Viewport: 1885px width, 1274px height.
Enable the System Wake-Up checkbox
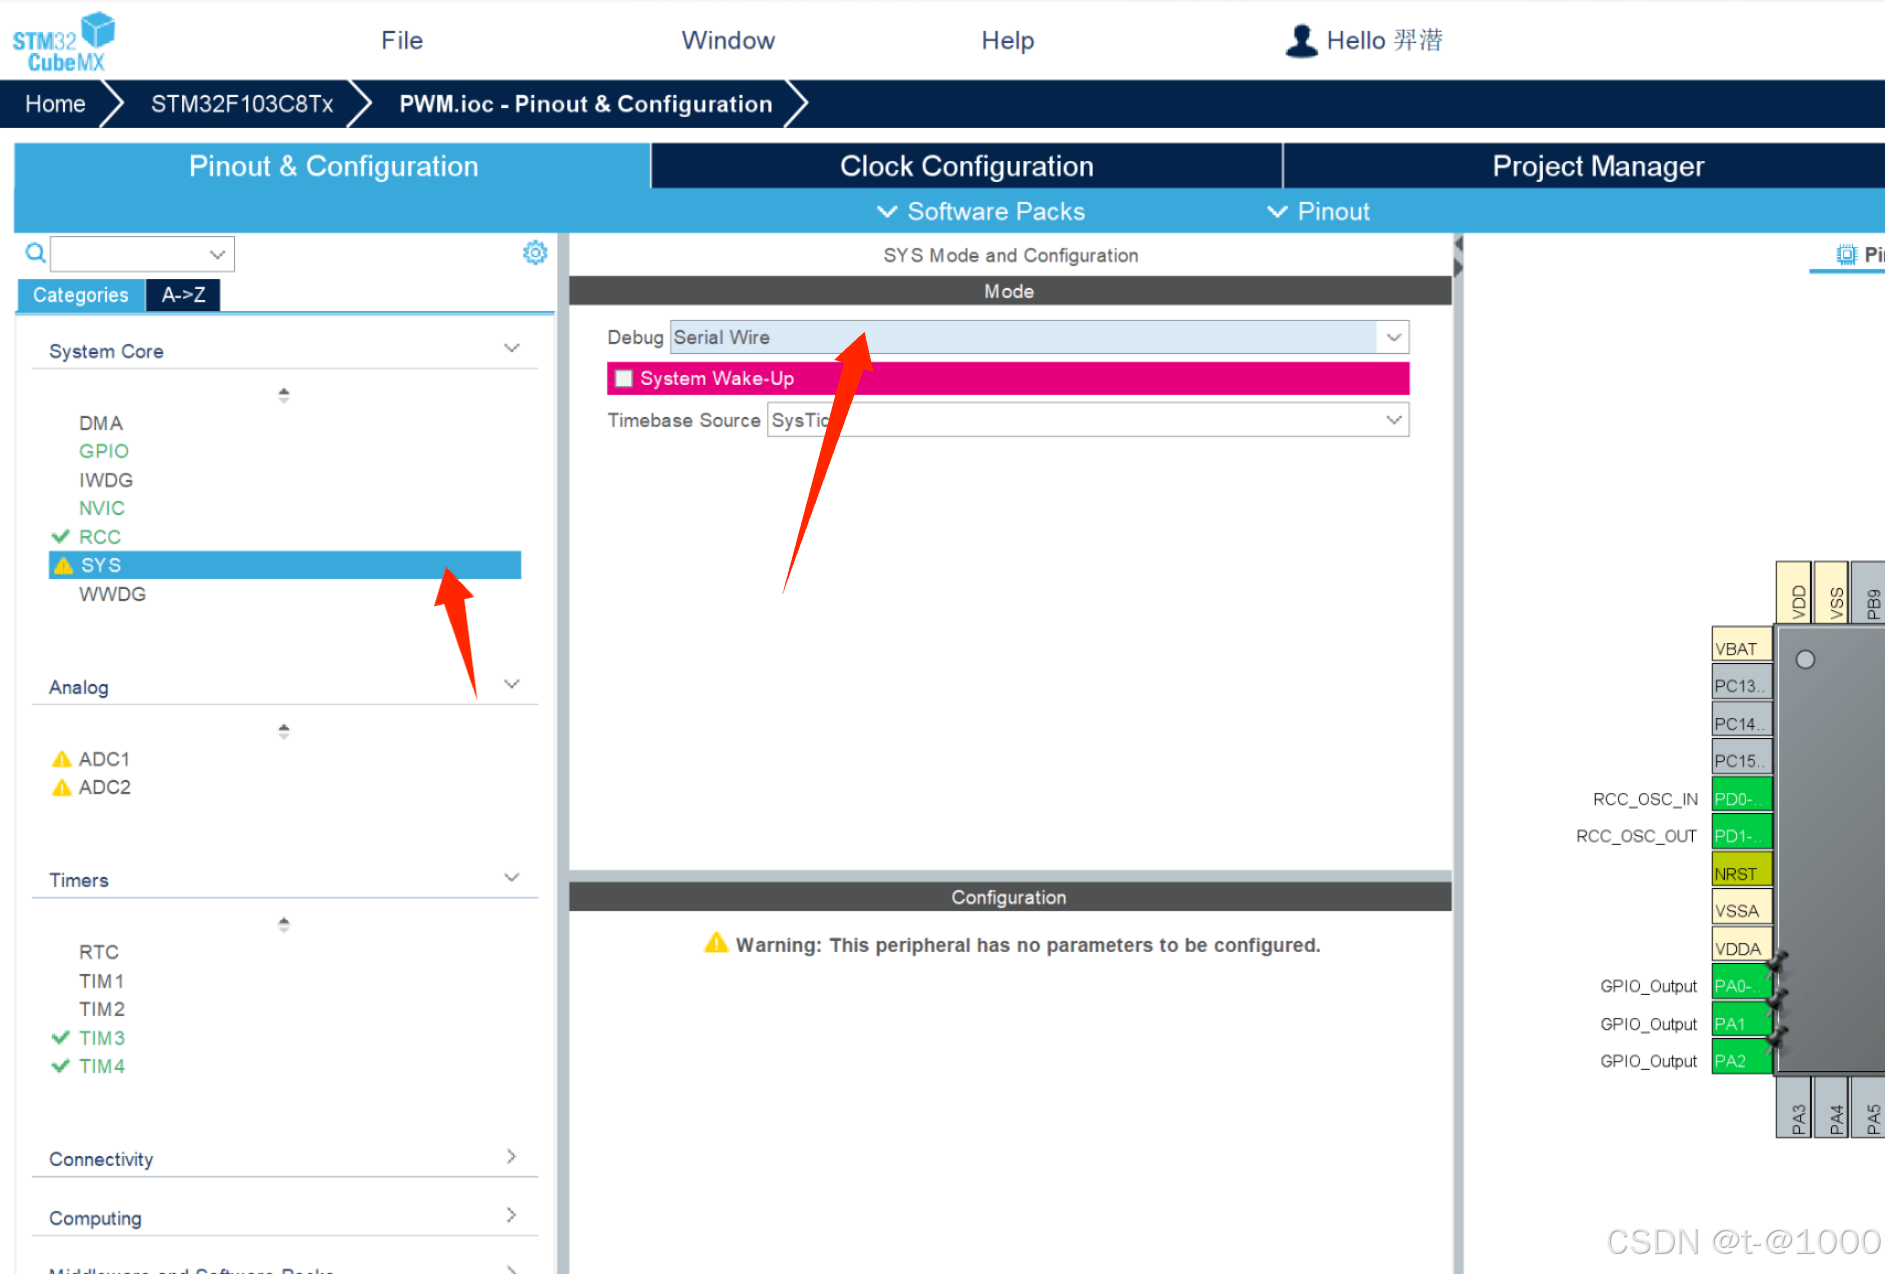coord(624,378)
